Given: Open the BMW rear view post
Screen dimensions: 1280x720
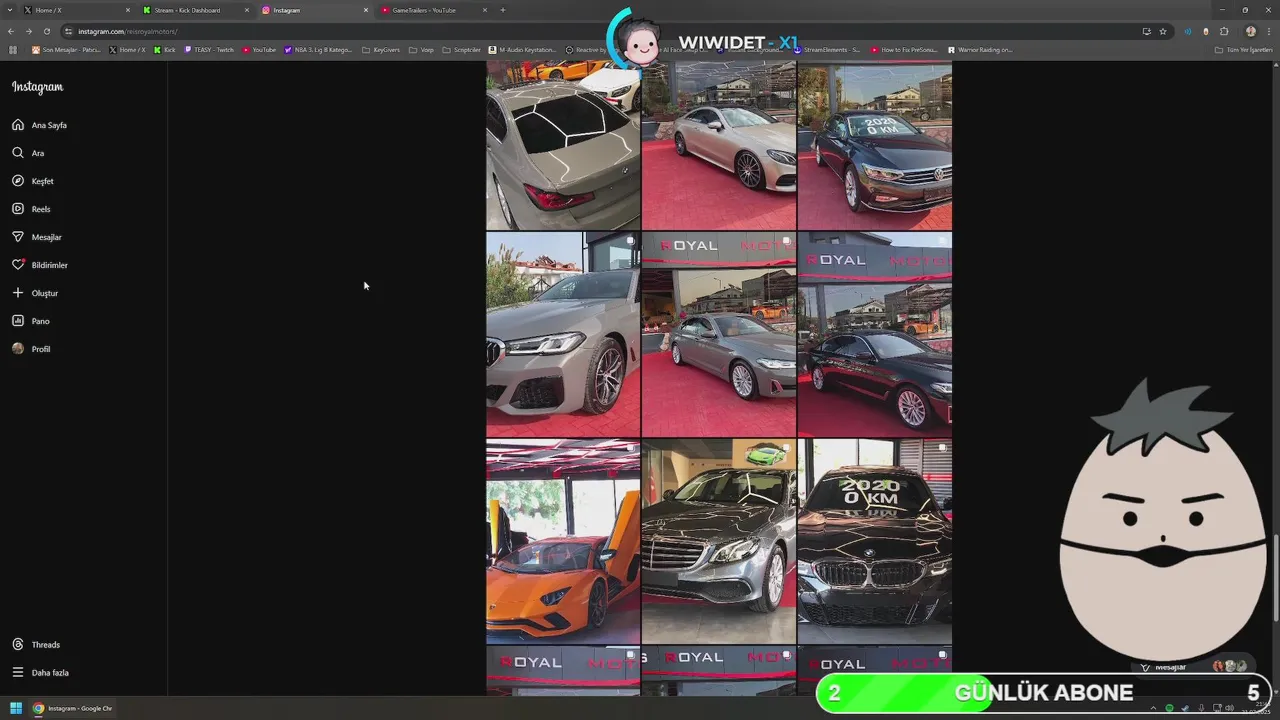Looking at the screenshot, I should pos(563,146).
